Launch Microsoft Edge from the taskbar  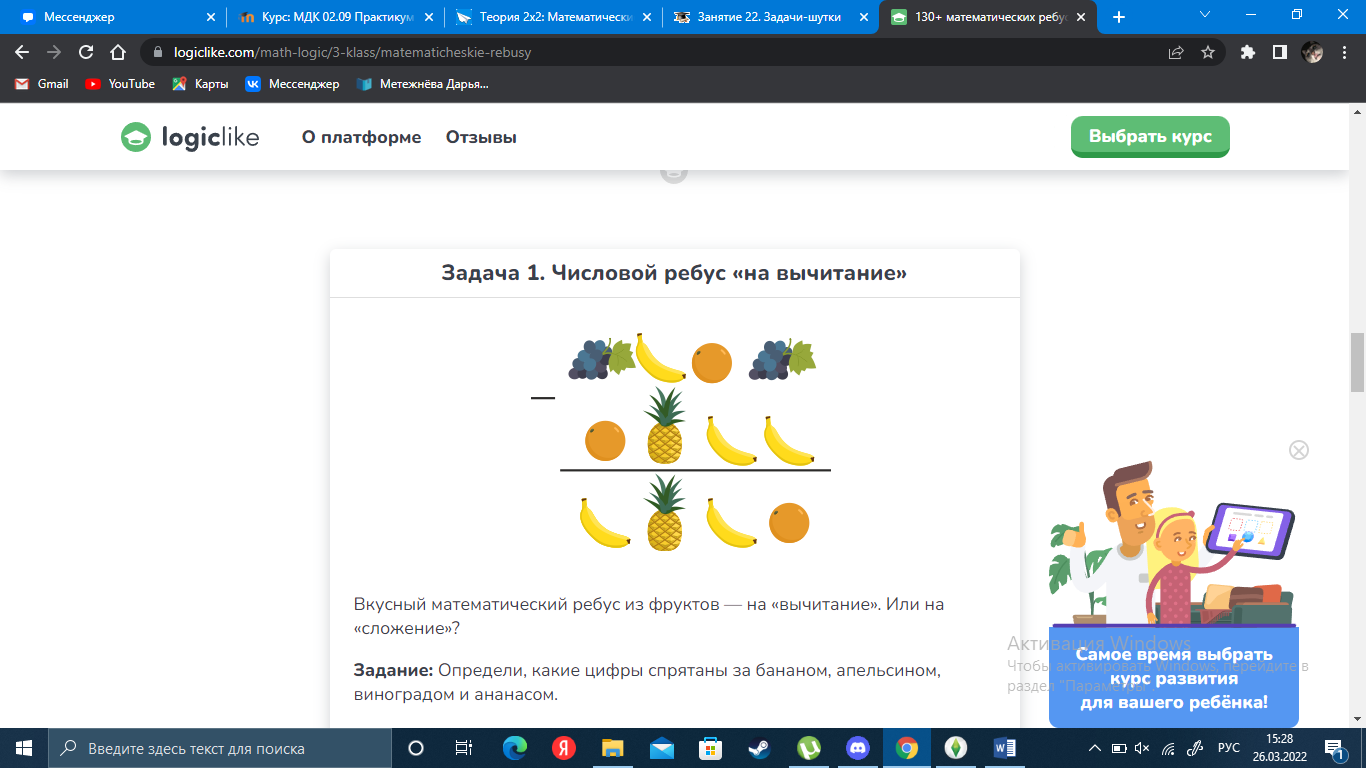tap(514, 747)
